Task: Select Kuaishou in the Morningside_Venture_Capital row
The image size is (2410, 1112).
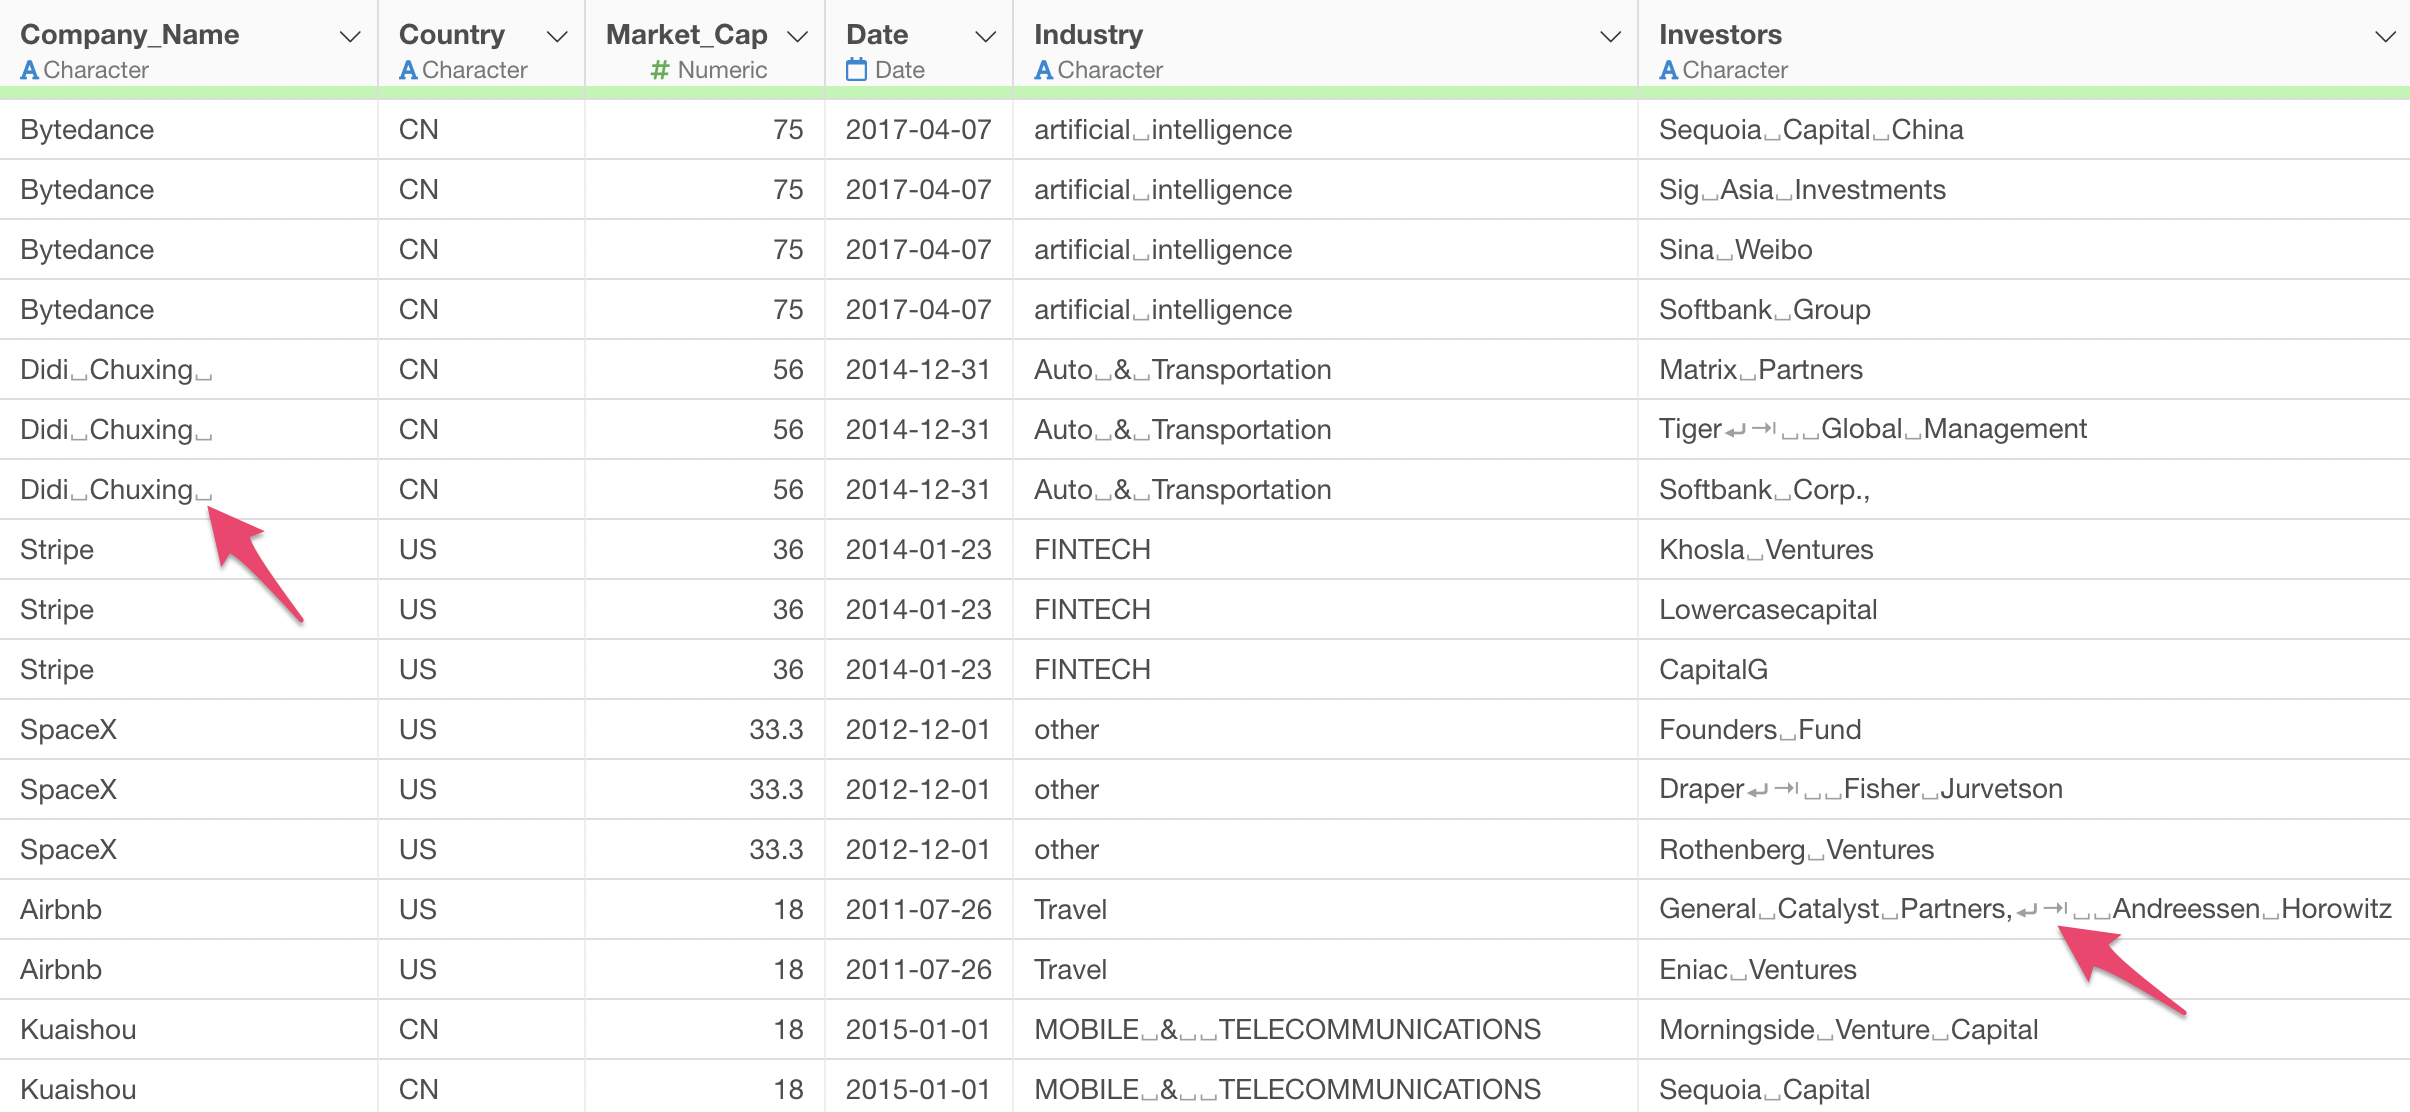Action: [189, 1030]
